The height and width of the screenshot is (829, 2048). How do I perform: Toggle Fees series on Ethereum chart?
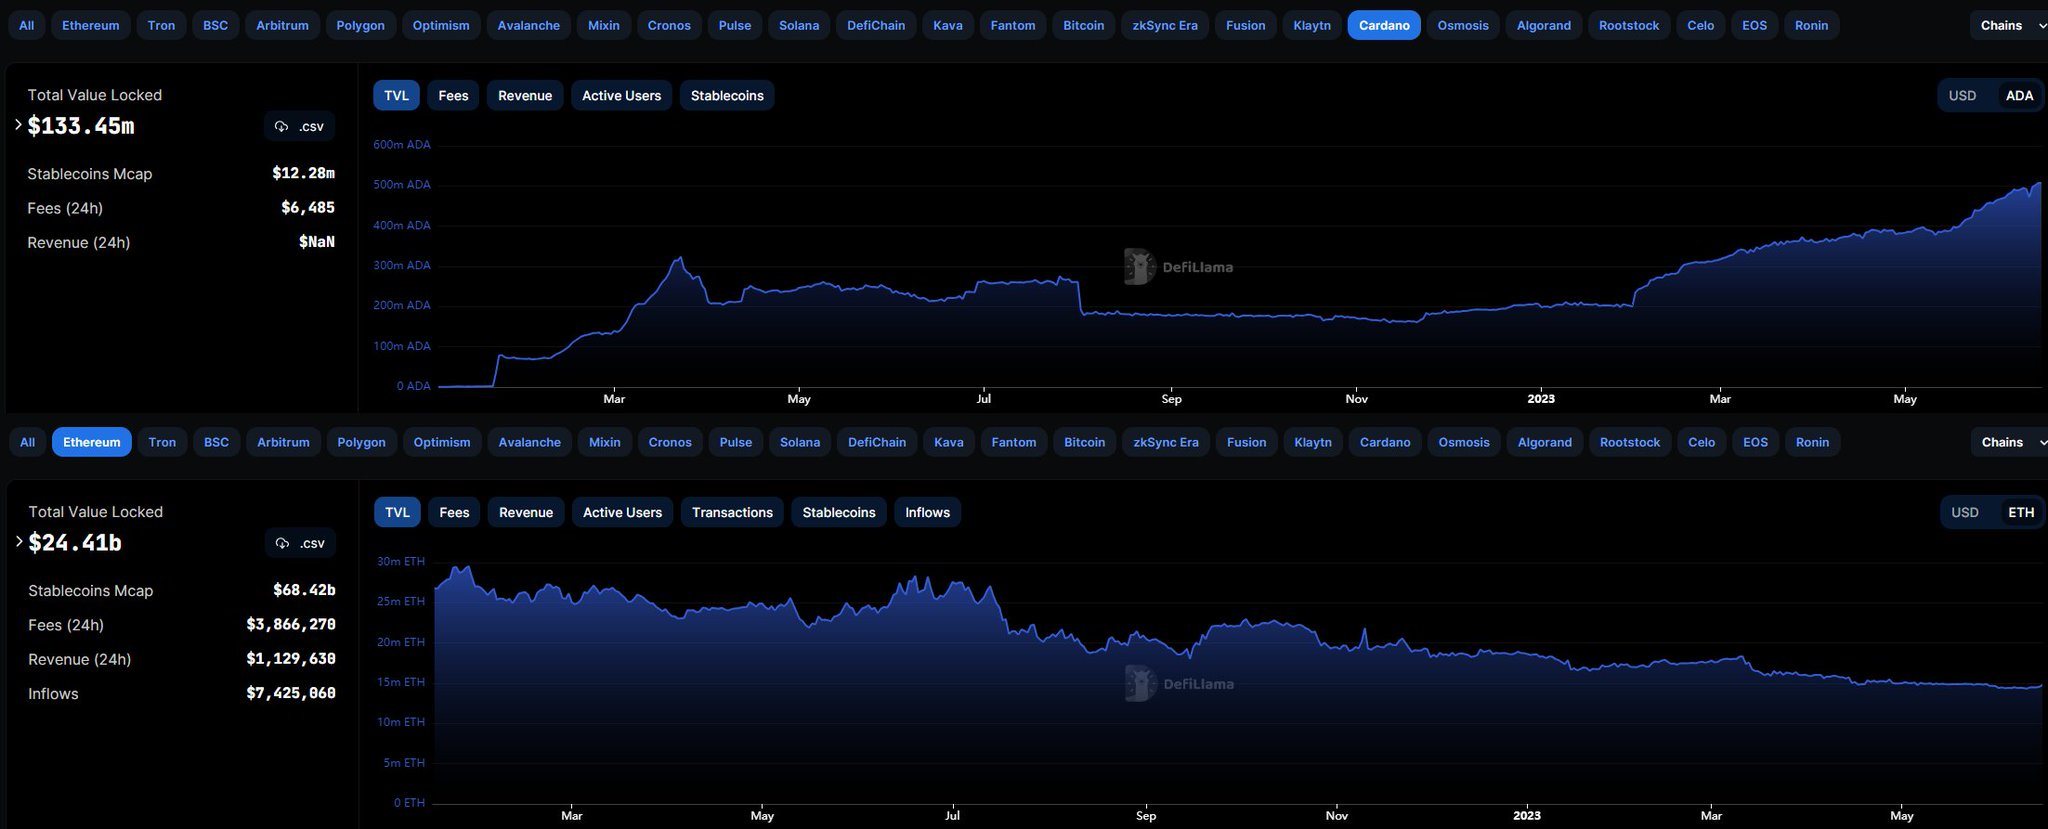click(454, 512)
